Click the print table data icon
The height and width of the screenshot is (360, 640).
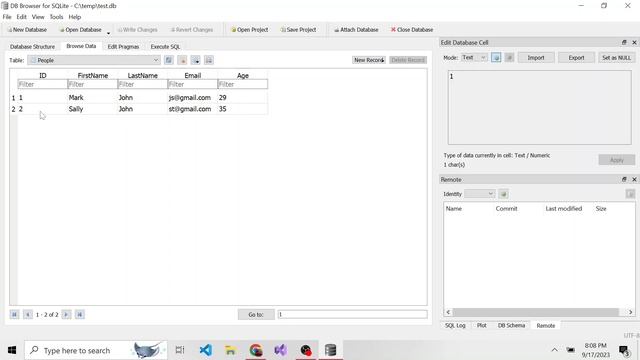click(209, 60)
